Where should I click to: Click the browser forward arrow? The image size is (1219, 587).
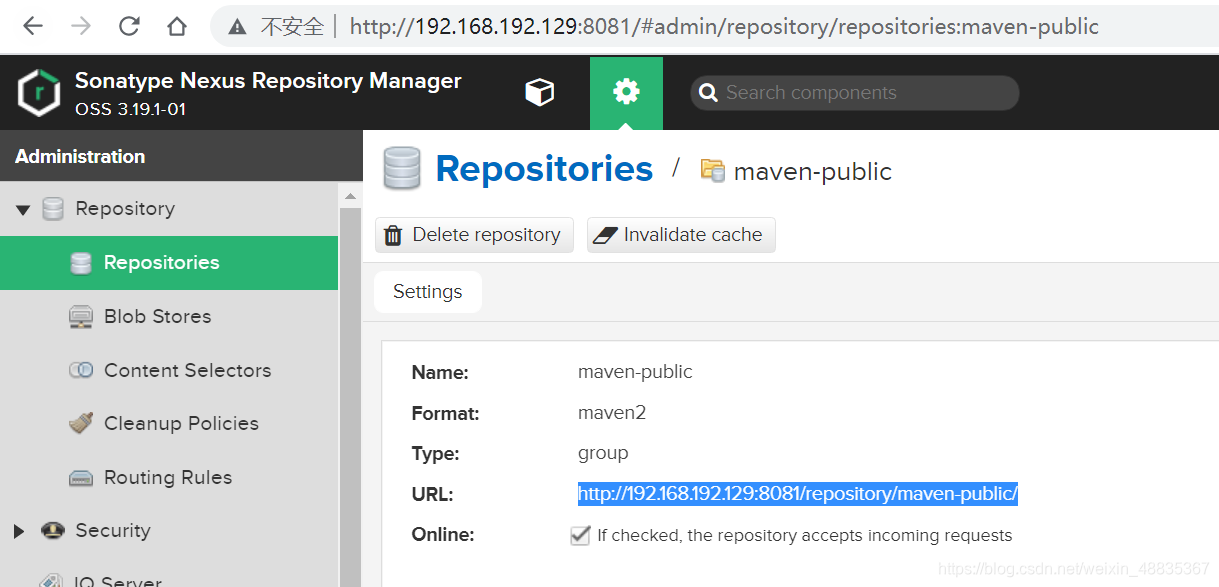click(x=81, y=26)
